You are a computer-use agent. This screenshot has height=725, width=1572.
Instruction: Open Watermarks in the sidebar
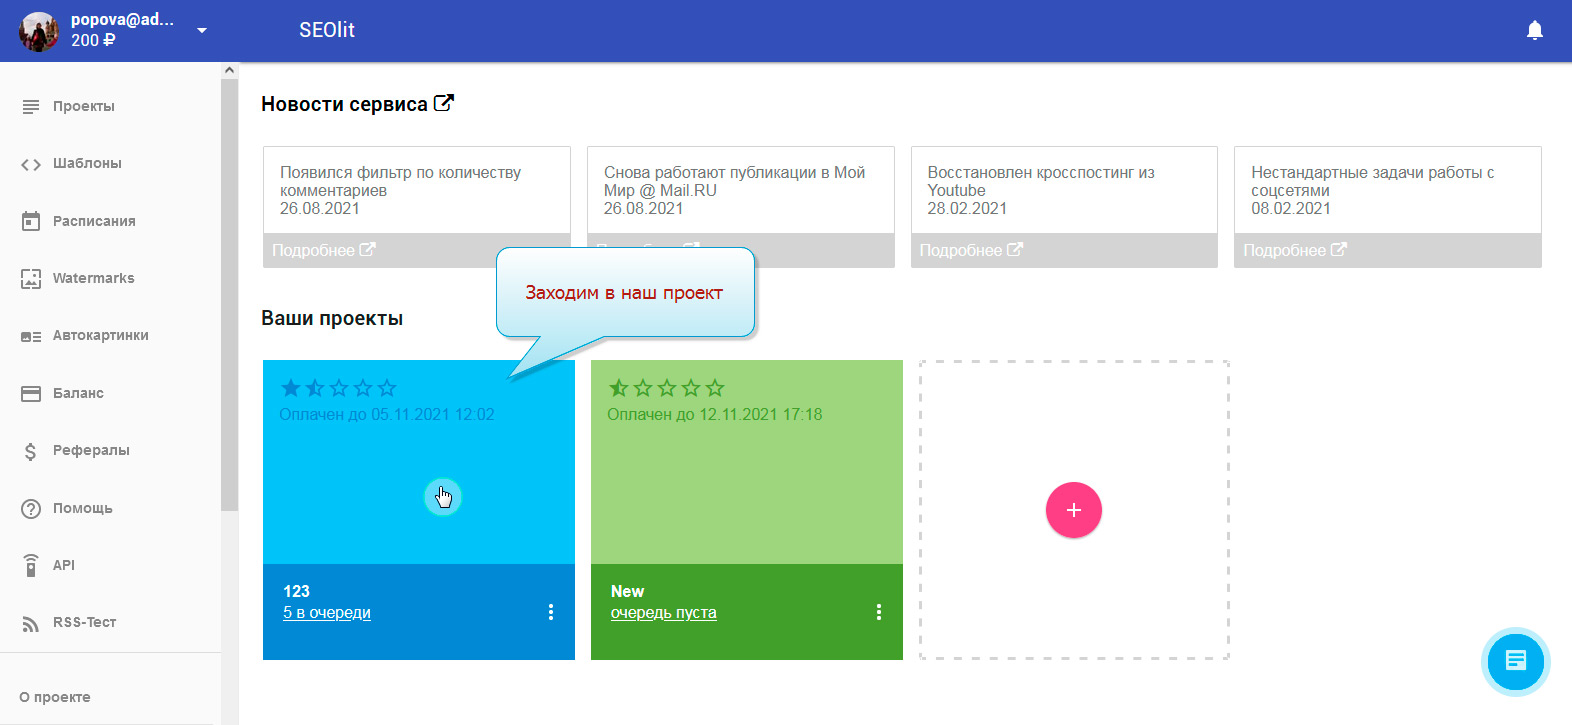93,278
